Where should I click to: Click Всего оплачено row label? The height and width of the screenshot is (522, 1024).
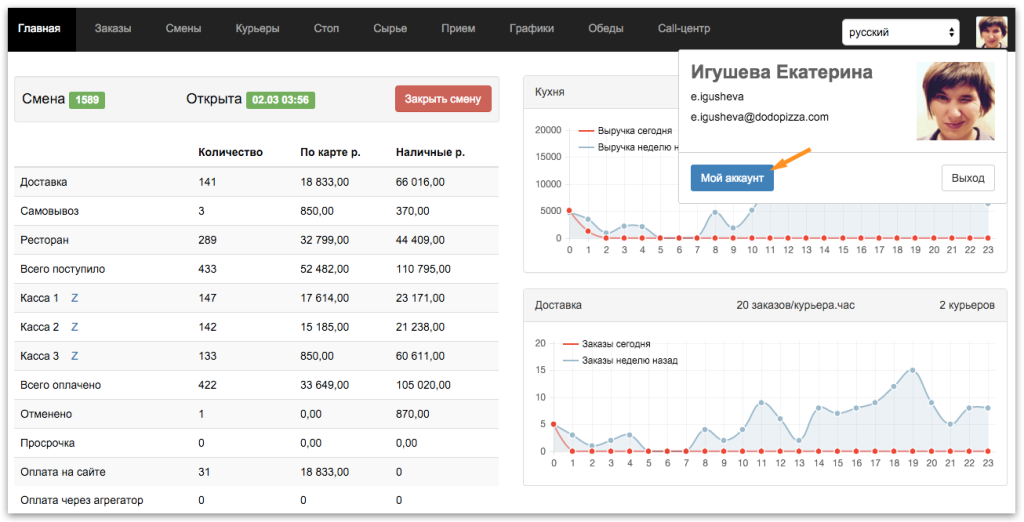(61, 385)
